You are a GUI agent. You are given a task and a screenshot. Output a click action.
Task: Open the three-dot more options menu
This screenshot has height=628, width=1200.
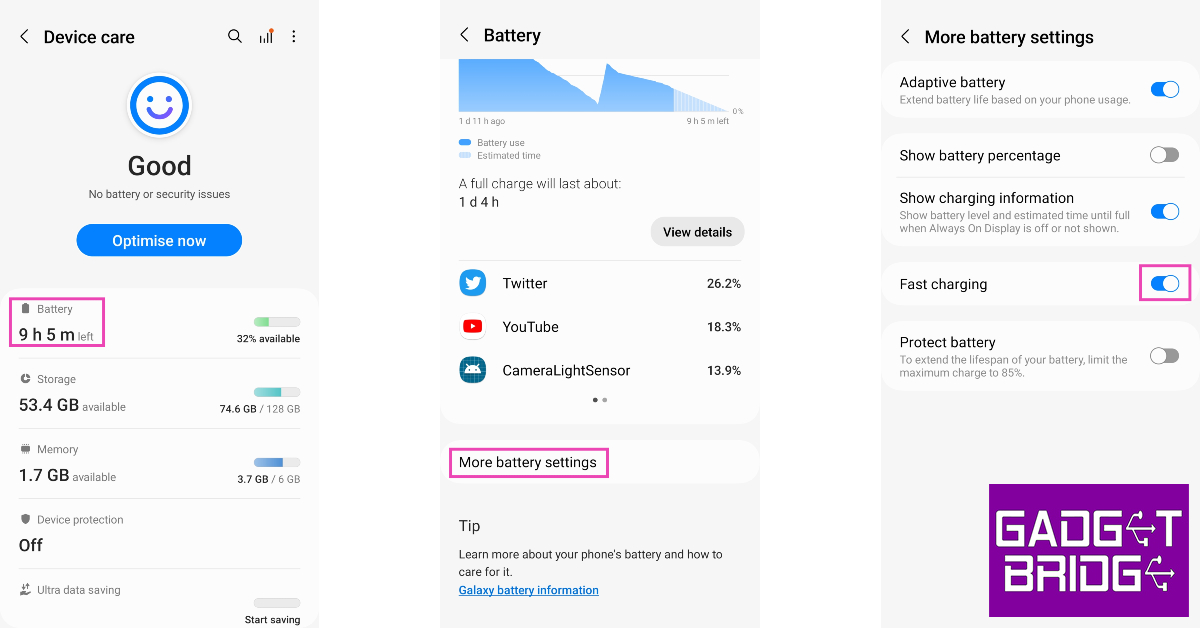pyautogui.click(x=294, y=37)
